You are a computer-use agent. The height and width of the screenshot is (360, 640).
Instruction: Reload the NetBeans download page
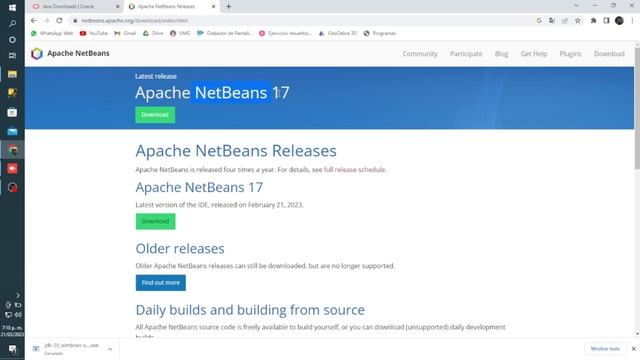(x=59, y=20)
